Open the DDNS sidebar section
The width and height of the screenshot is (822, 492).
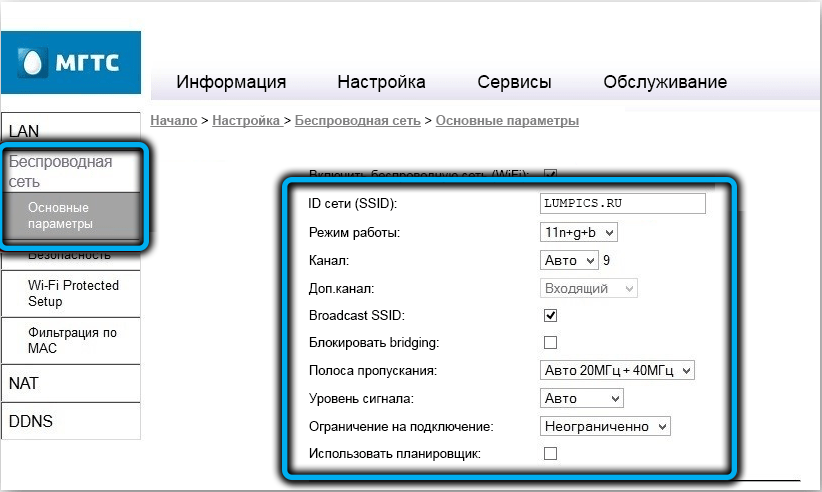click(x=31, y=421)
